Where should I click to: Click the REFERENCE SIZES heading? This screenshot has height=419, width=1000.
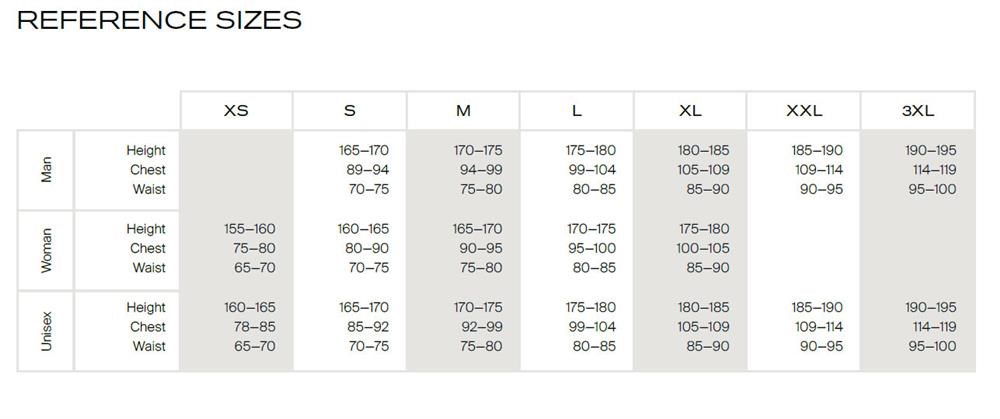(160, 20)
